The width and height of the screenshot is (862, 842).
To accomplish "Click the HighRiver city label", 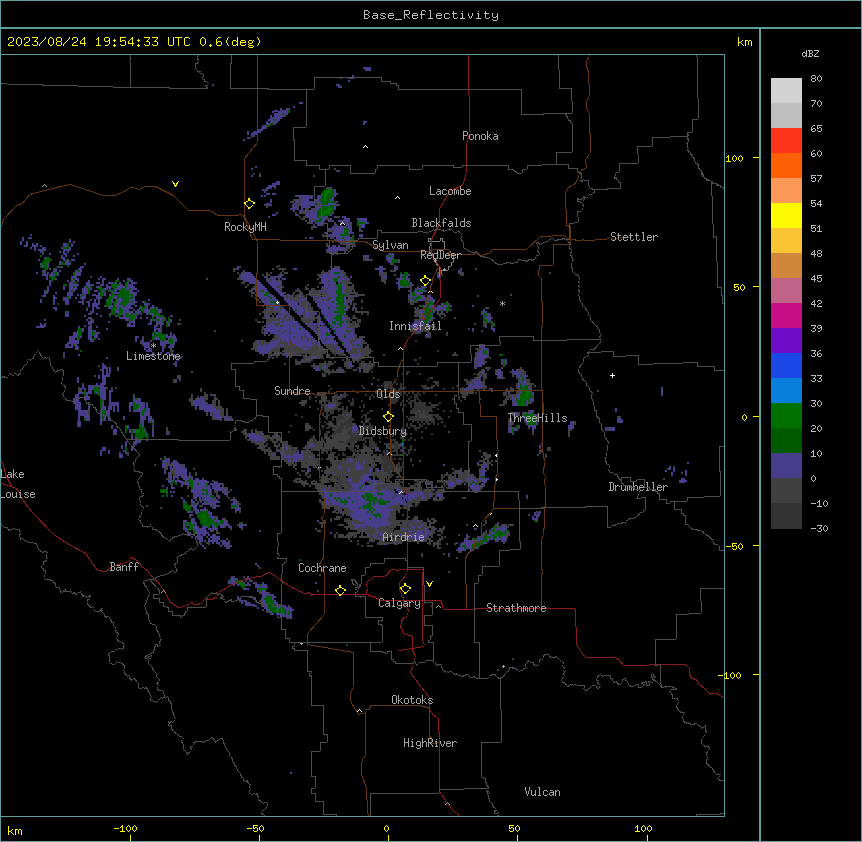I will click(430, 743).
